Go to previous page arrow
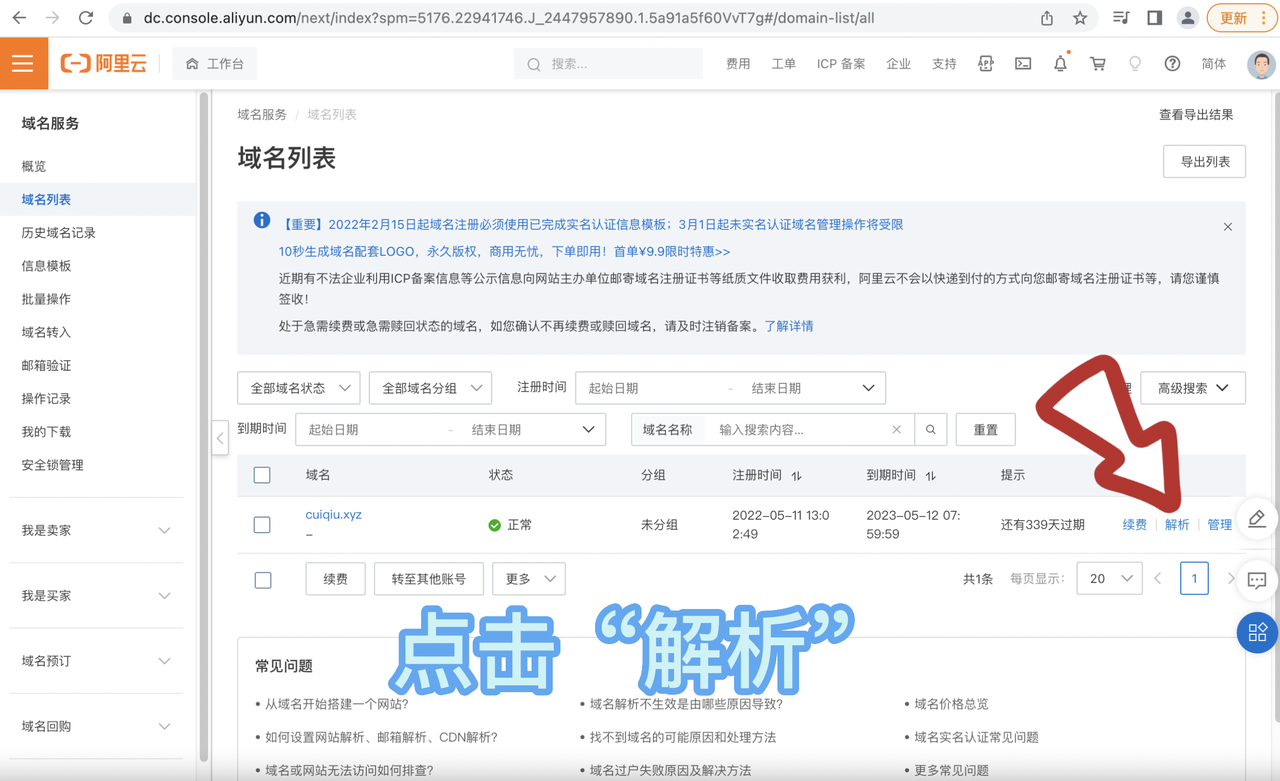Viewport: 1280px width, 781px height. [x=1158, y=579]
